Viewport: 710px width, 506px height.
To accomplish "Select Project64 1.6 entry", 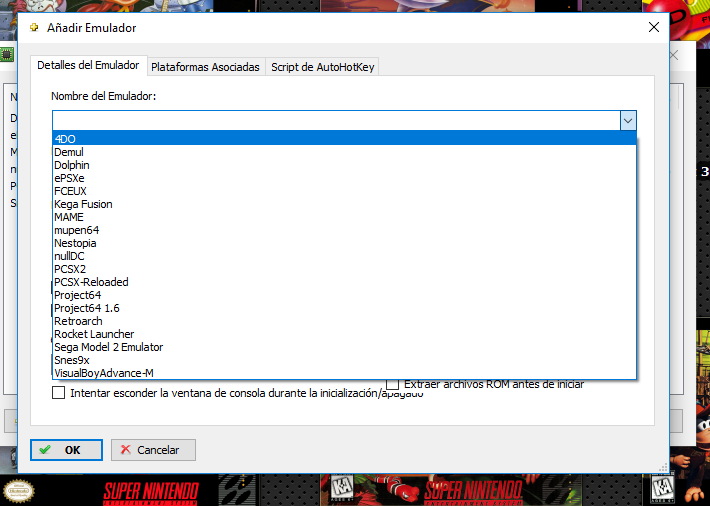I will 344,308.
